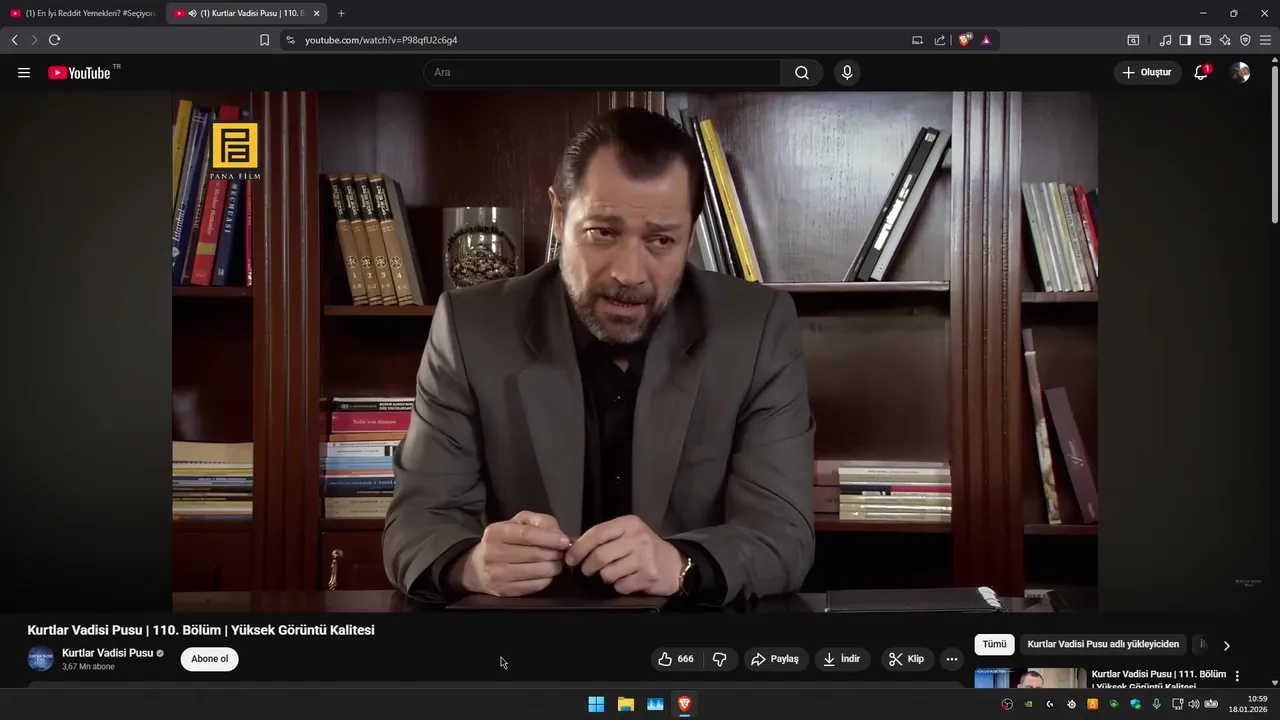This screenshot has width=1280, height=720.
Task: Toggle the browser sidebar panel icon
Action: (1185, 40)
